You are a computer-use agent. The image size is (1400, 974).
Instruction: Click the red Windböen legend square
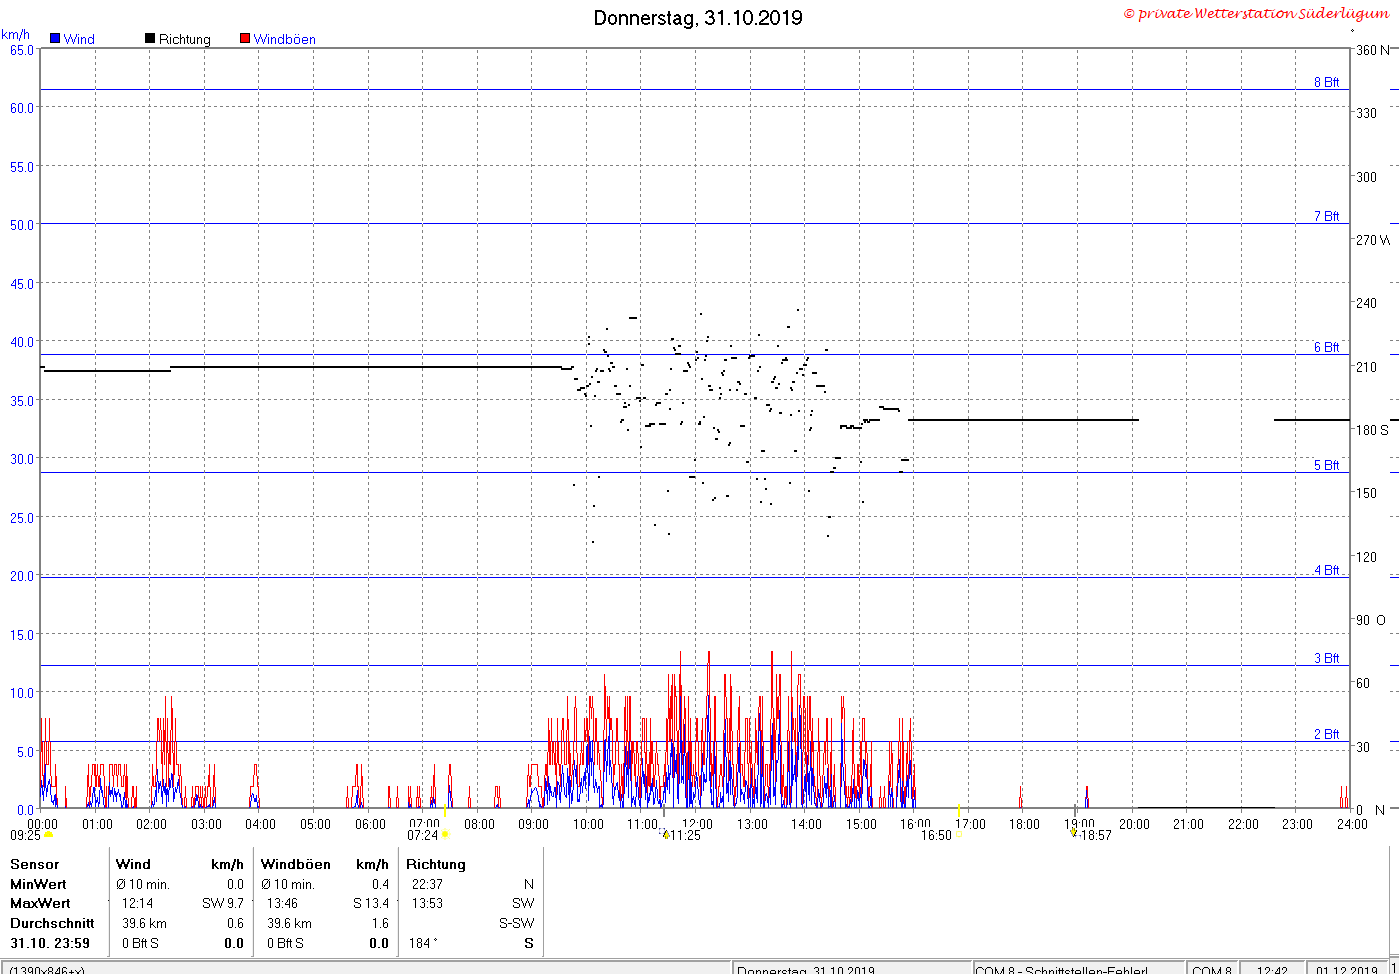(245, 39)
